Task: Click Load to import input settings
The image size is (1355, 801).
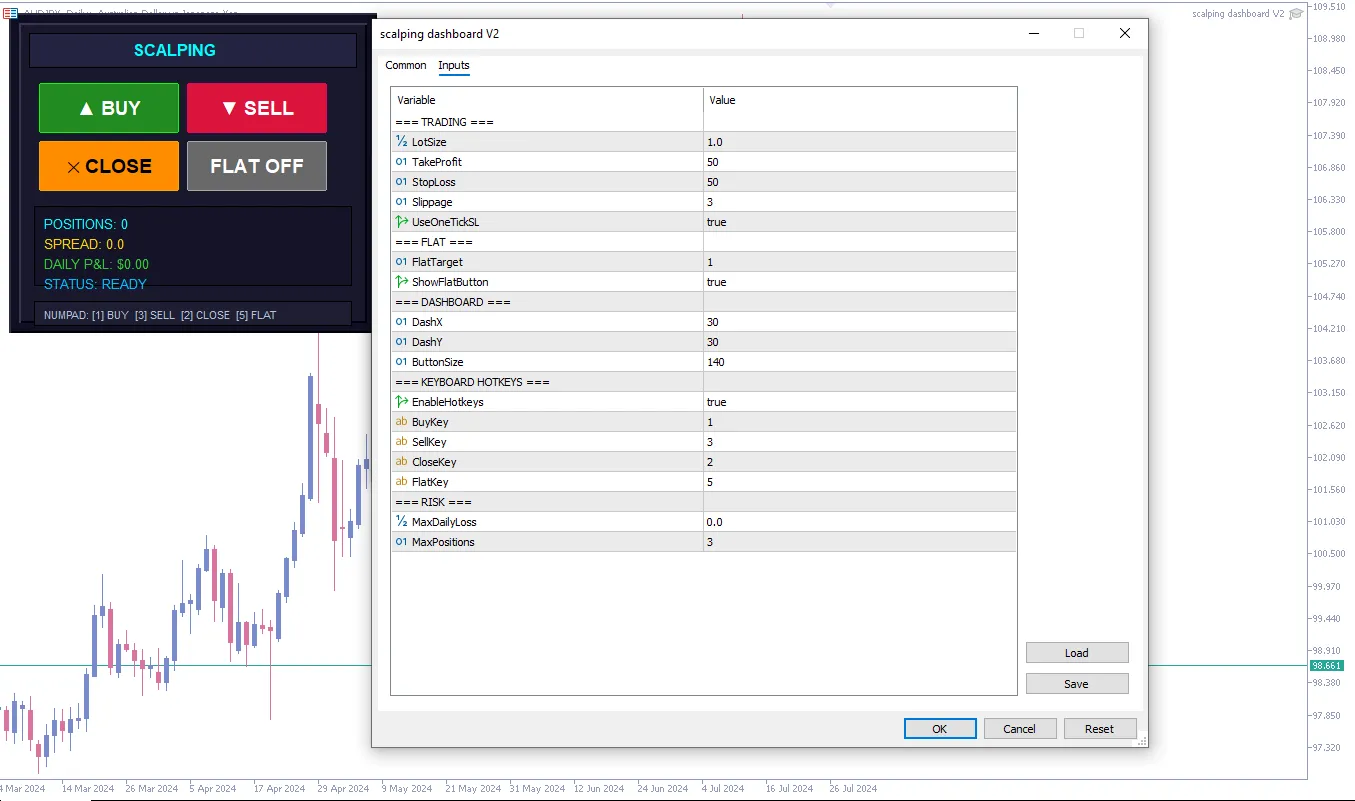Action: click(x=1077, y=653)
